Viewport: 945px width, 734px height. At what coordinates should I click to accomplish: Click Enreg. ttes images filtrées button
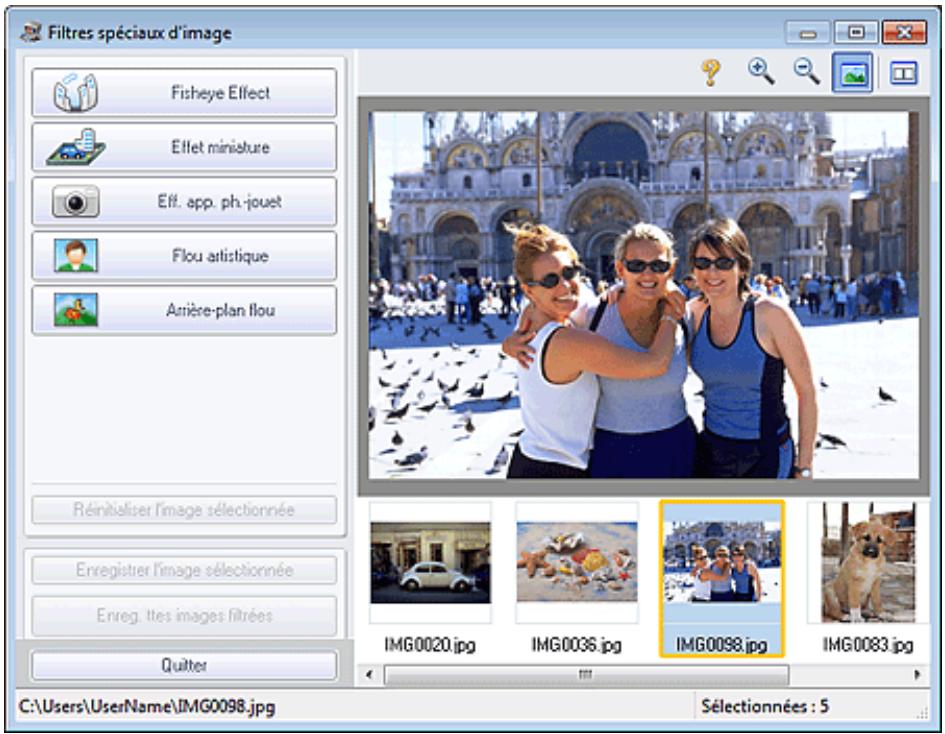point(184,616)
